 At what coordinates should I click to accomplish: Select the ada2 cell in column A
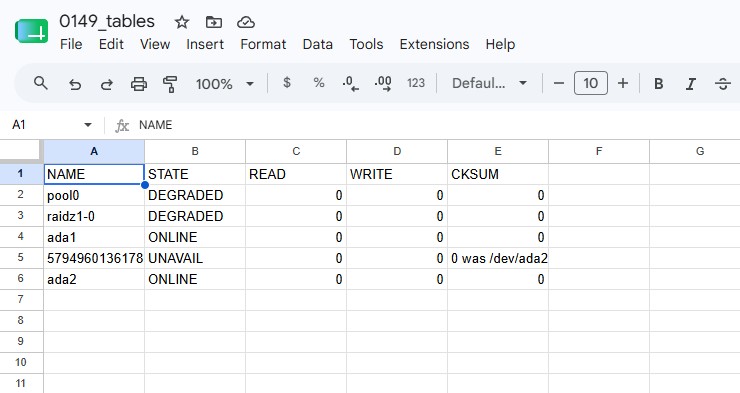(x=94, y=279)
